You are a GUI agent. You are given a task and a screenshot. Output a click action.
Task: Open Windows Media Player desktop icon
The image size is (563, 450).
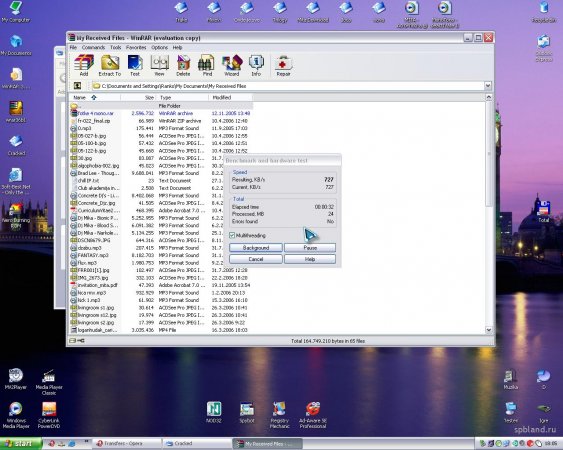click(x=16, y=415)
